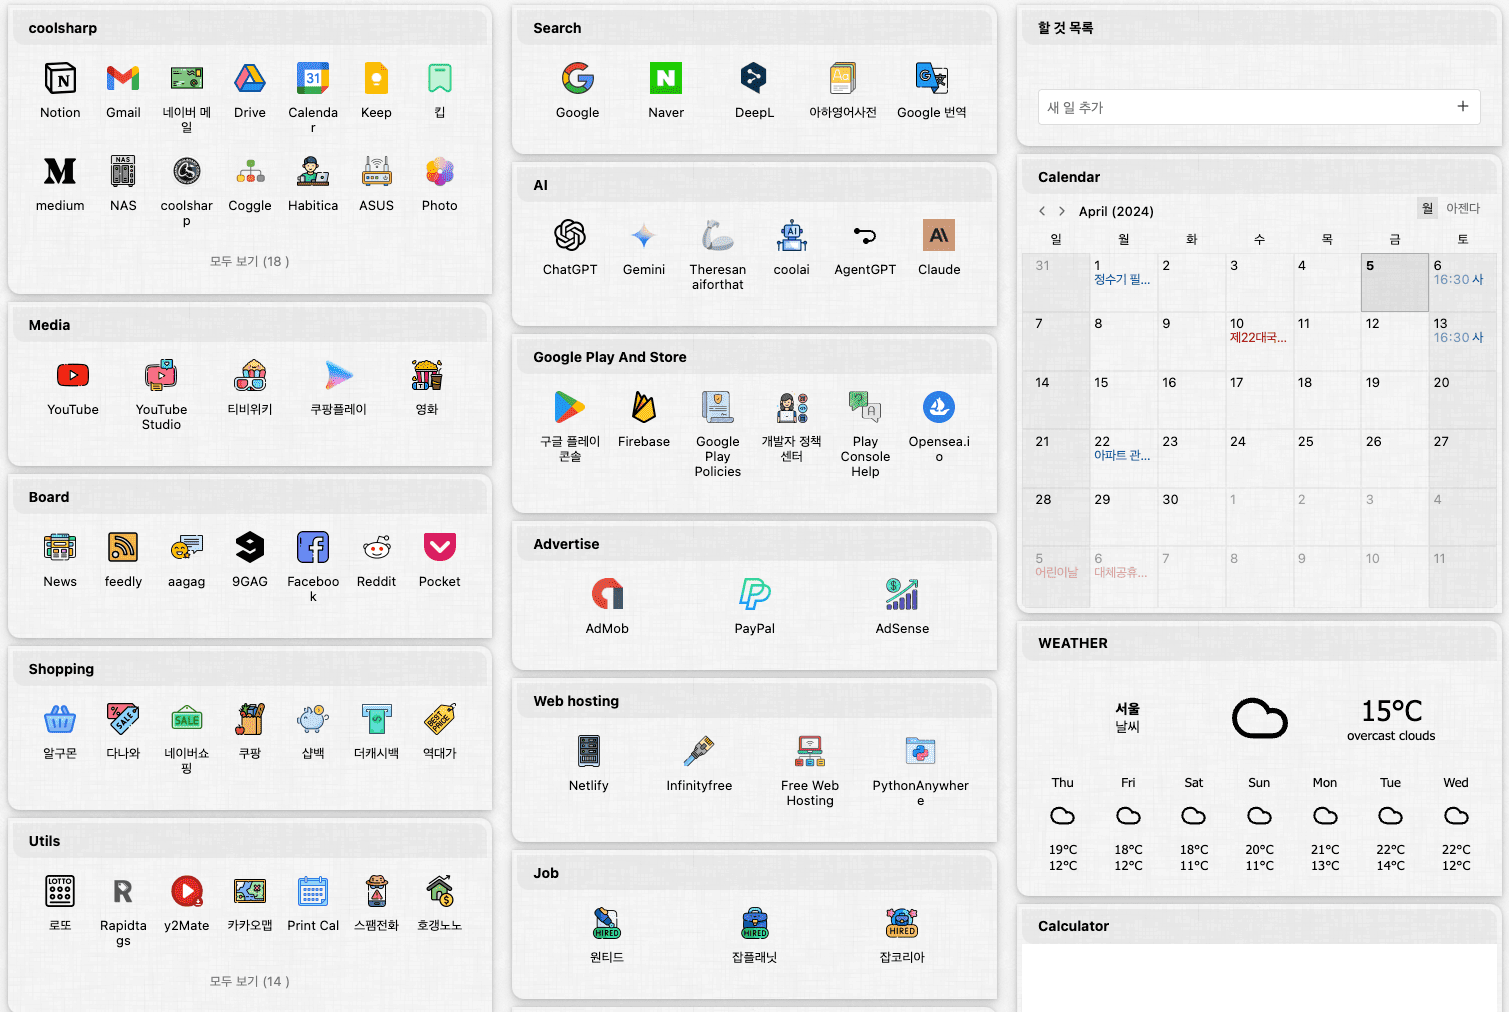
Task: Launch ChatGPT from the AI section
Action: point(570,236)
